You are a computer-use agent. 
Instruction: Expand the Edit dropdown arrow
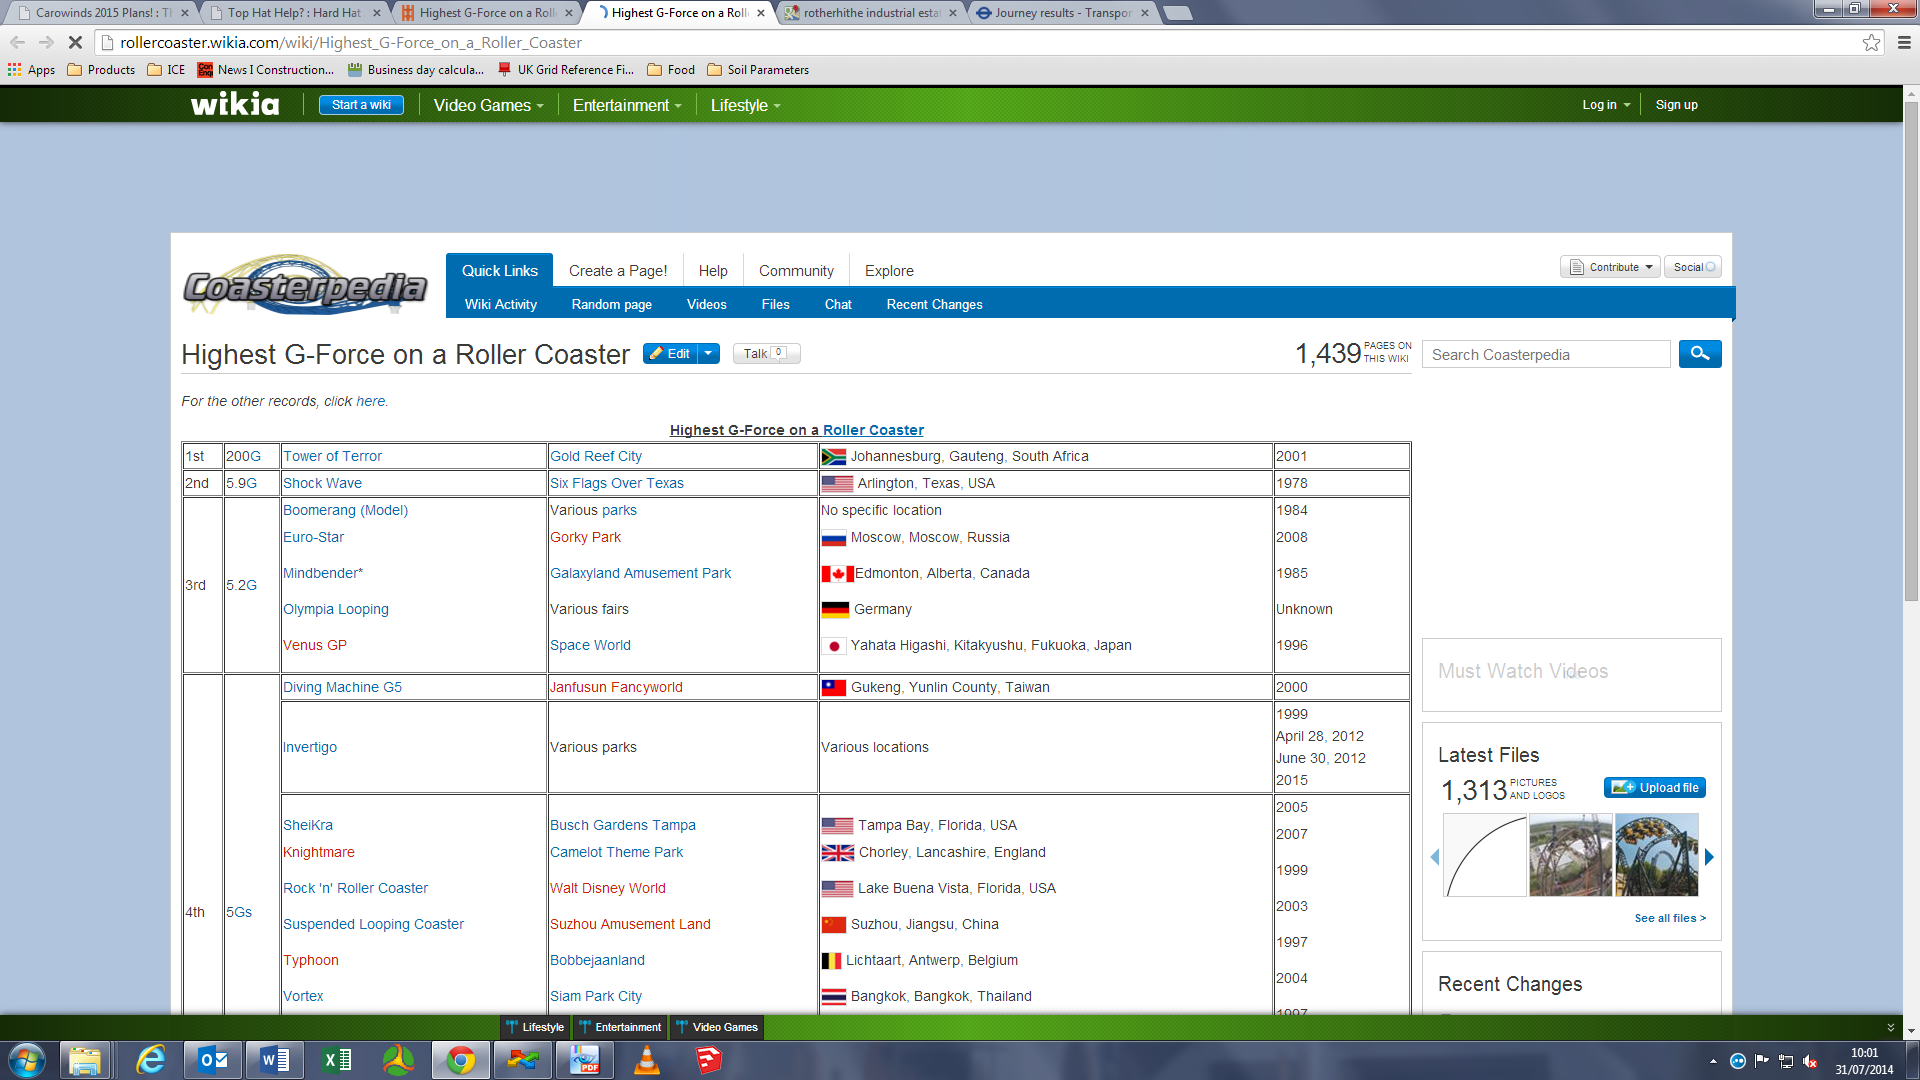[x=708, y=353]
